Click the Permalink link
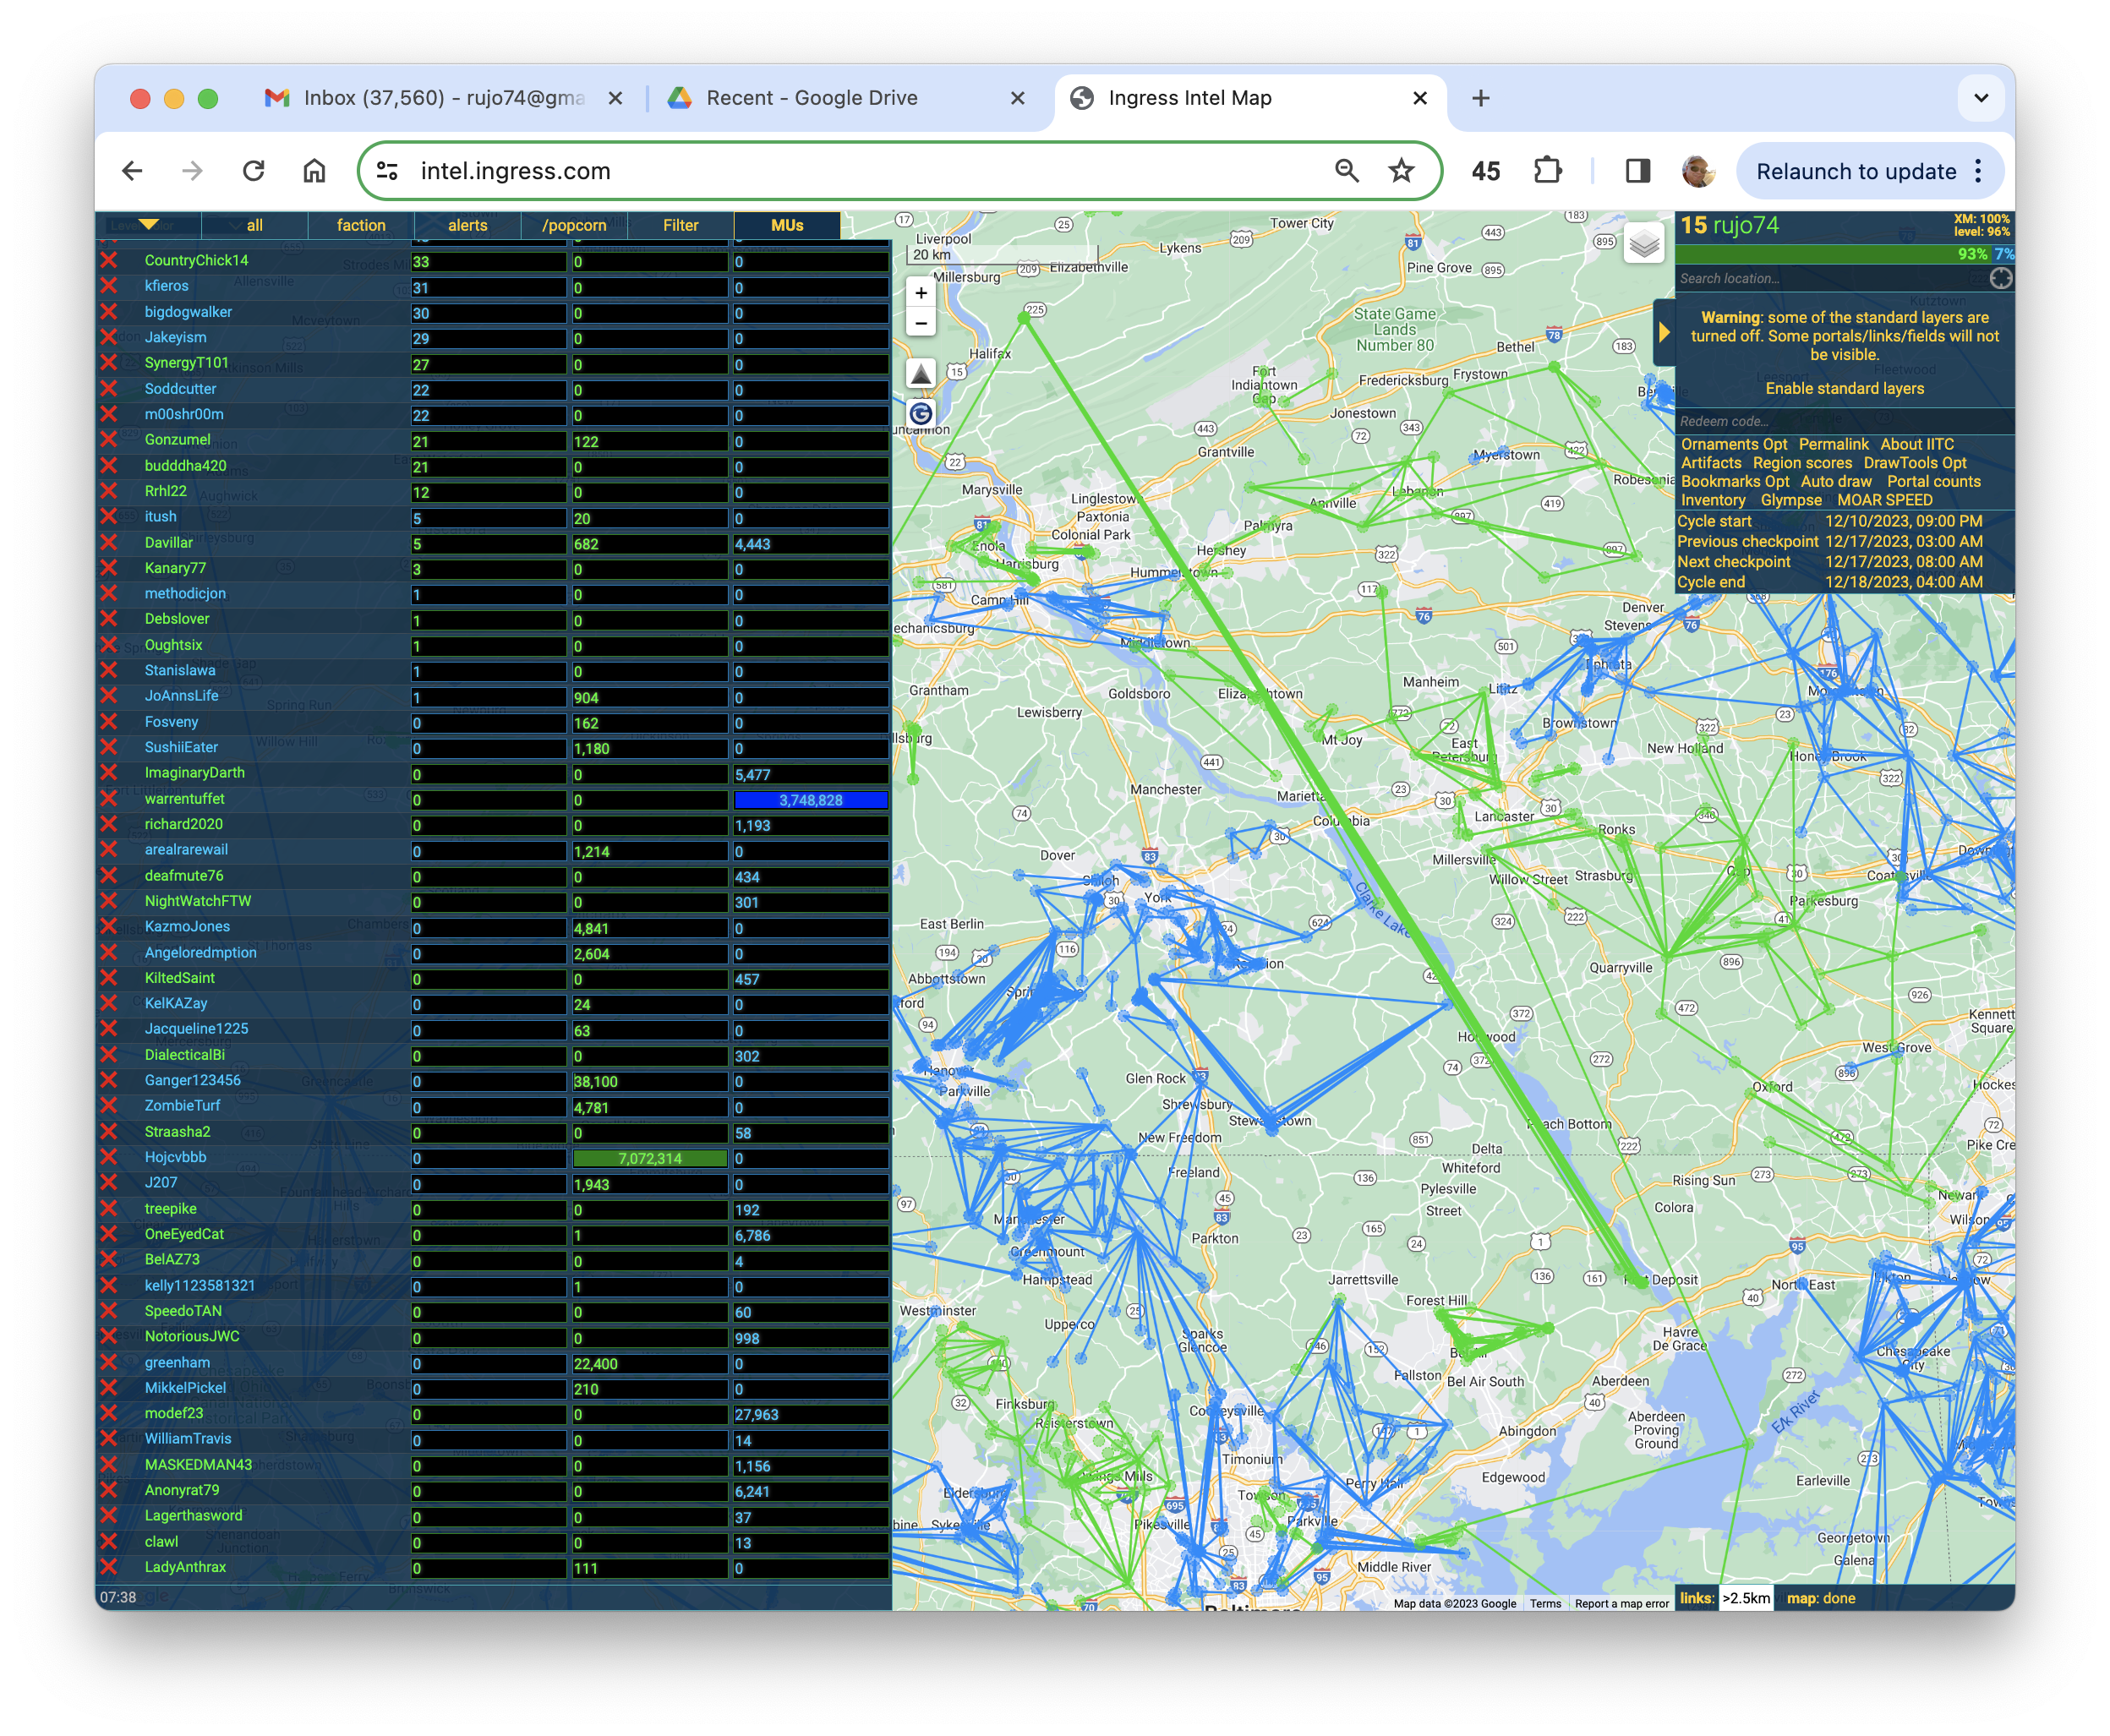 1833,444
